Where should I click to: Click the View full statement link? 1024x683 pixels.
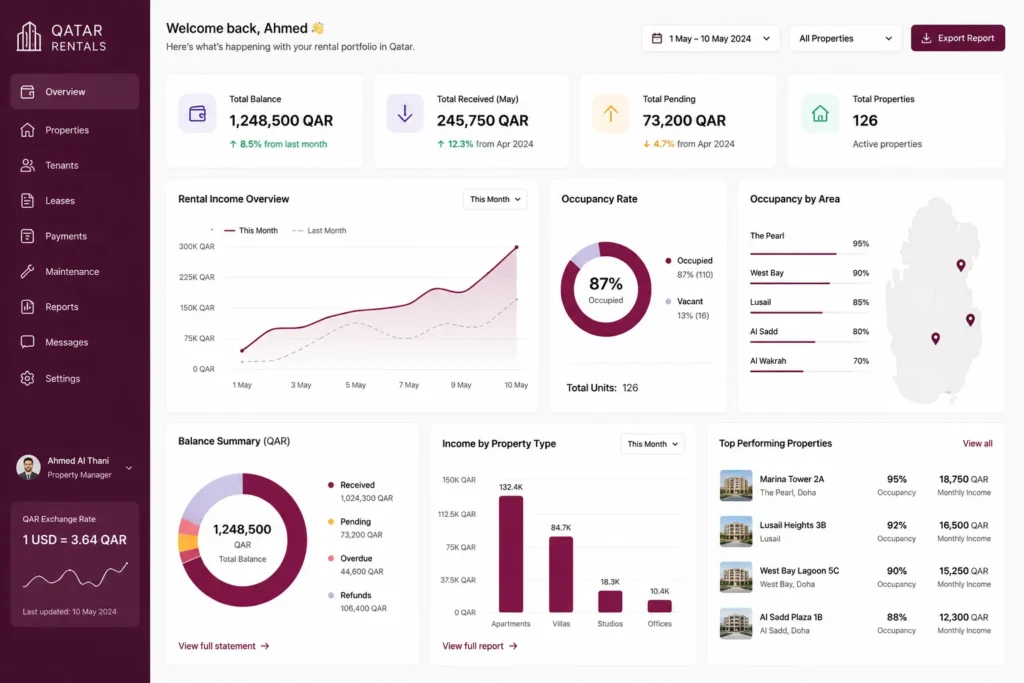pos(224,646)
